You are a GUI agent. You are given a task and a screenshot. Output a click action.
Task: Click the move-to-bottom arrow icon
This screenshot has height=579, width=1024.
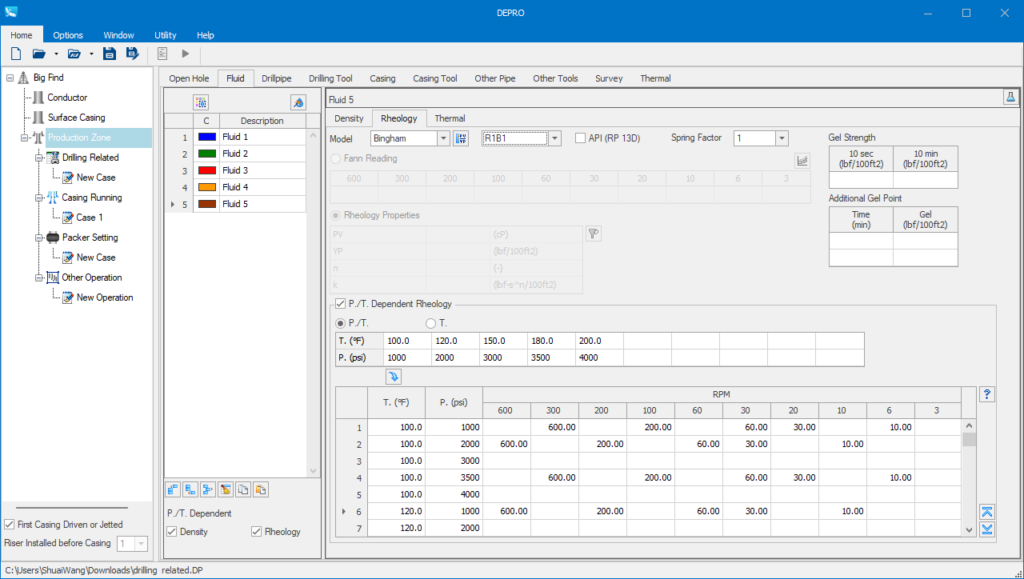(x=987, y=529)
